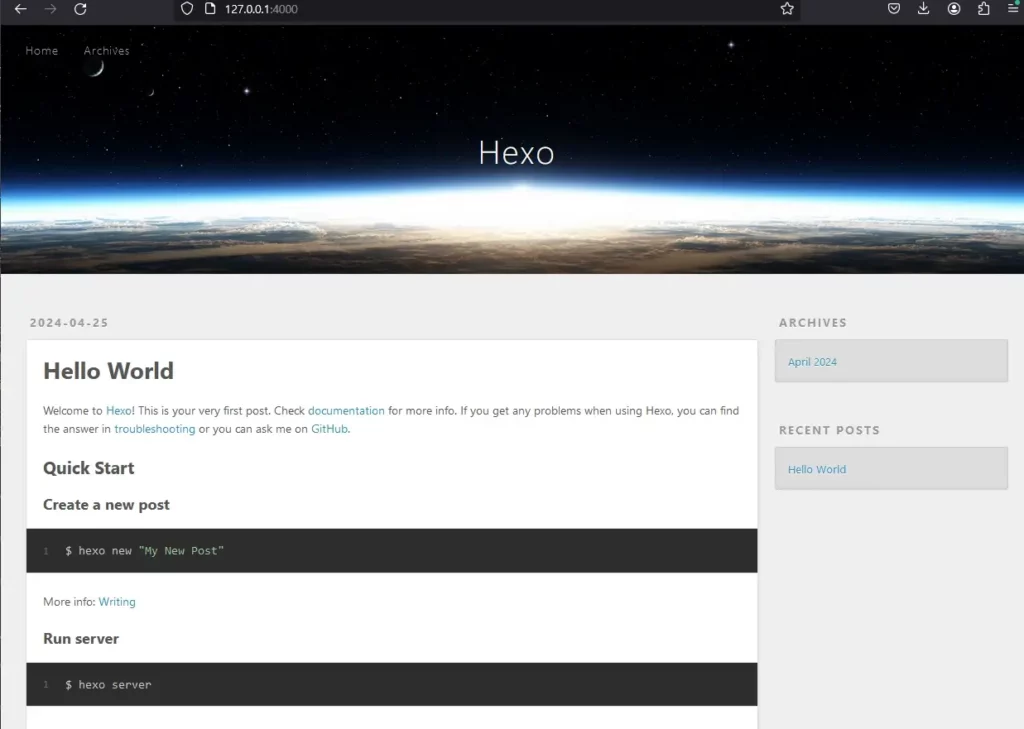Open the hamburger application menu

coord(1013,9)
